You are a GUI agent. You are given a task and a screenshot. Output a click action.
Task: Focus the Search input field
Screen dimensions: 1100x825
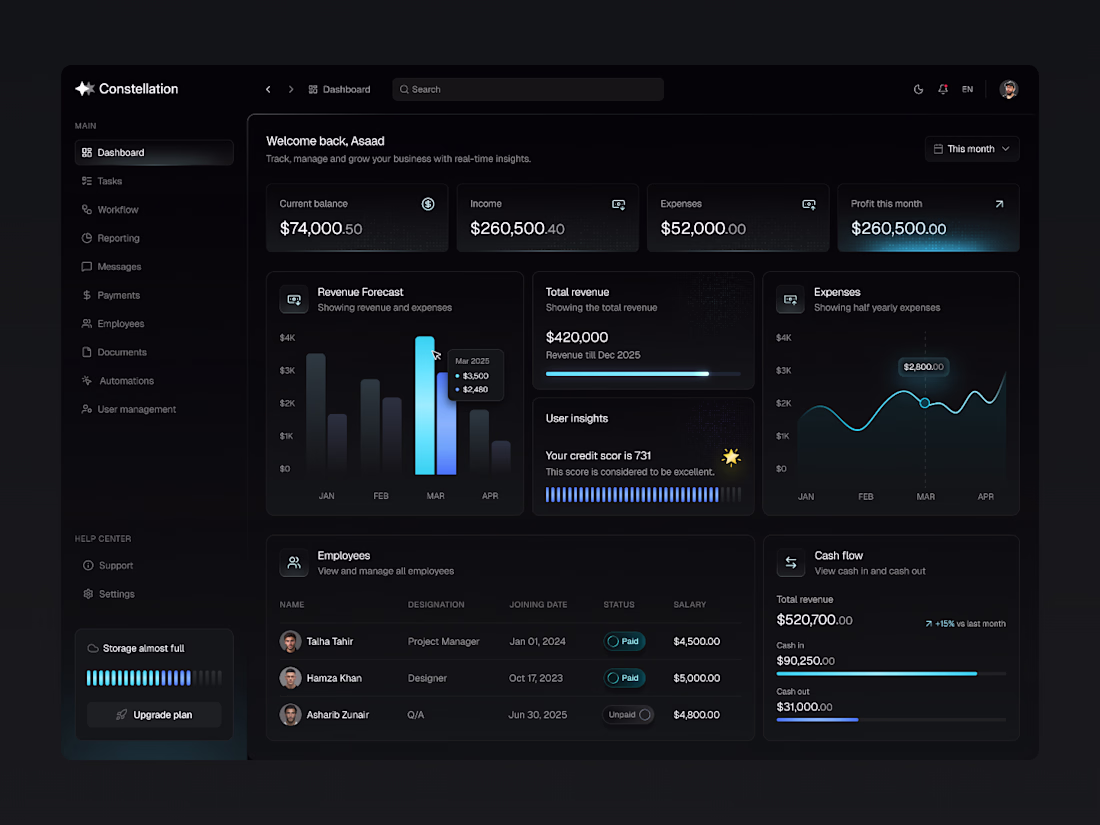(528, 89)
